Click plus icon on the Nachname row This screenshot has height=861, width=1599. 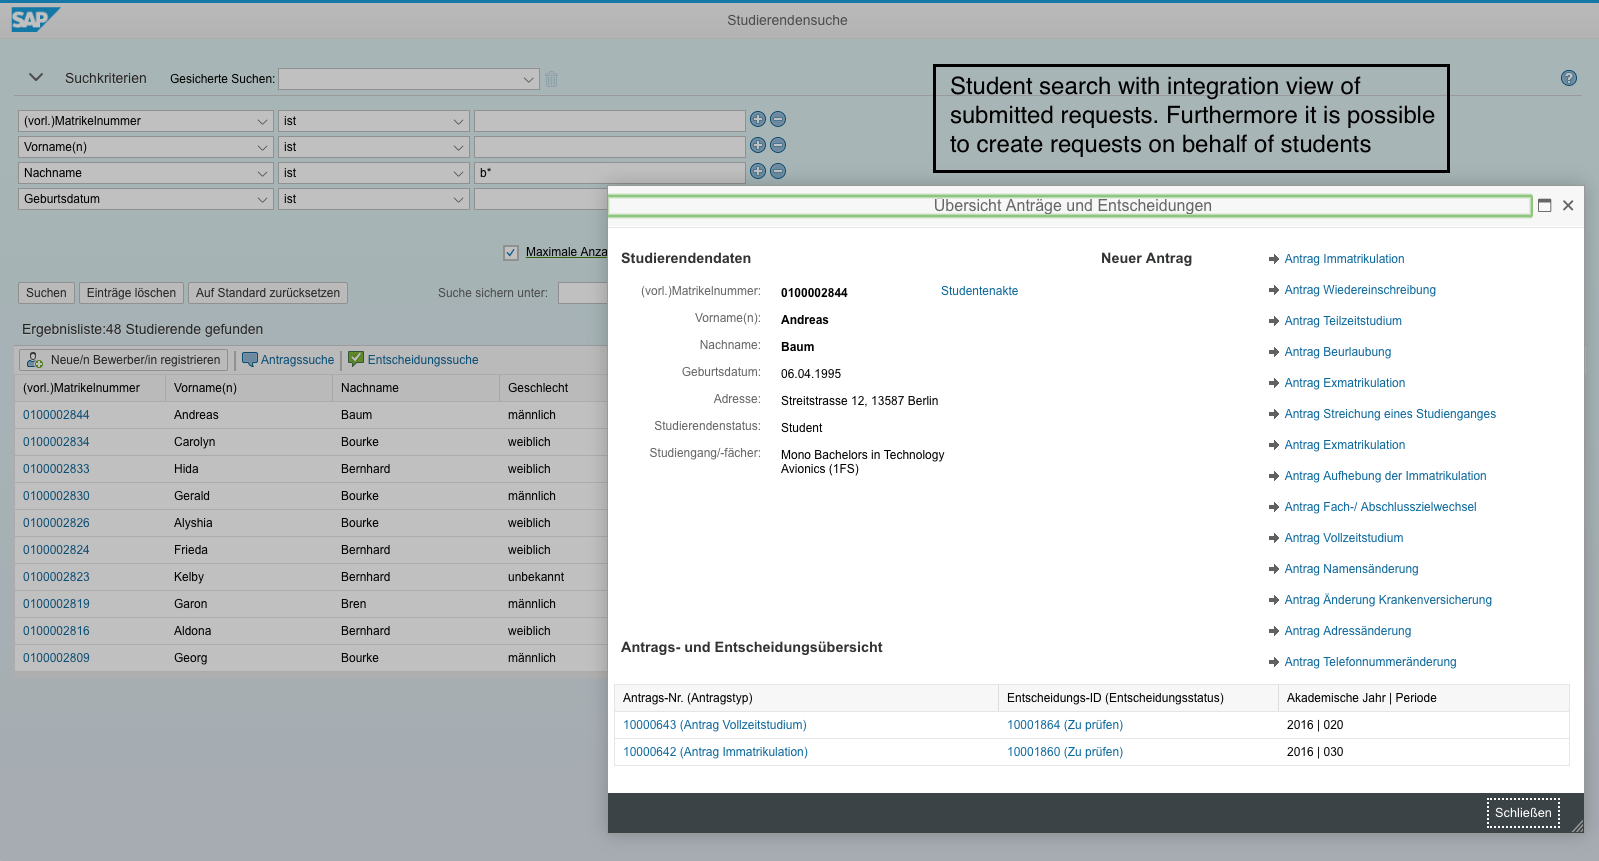(x=757, y=172)
